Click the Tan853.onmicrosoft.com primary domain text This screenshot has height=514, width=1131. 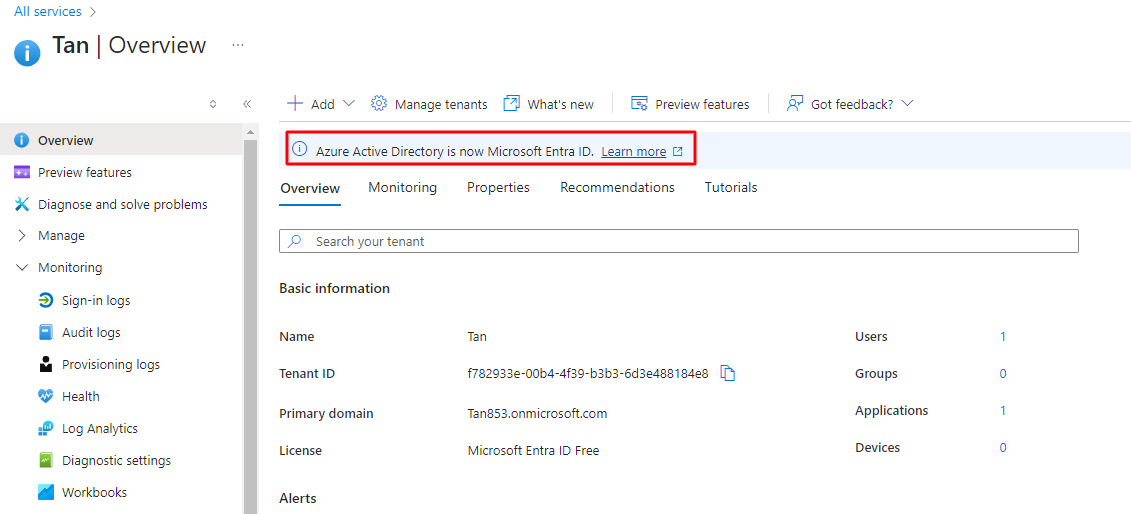pos(537,414)
